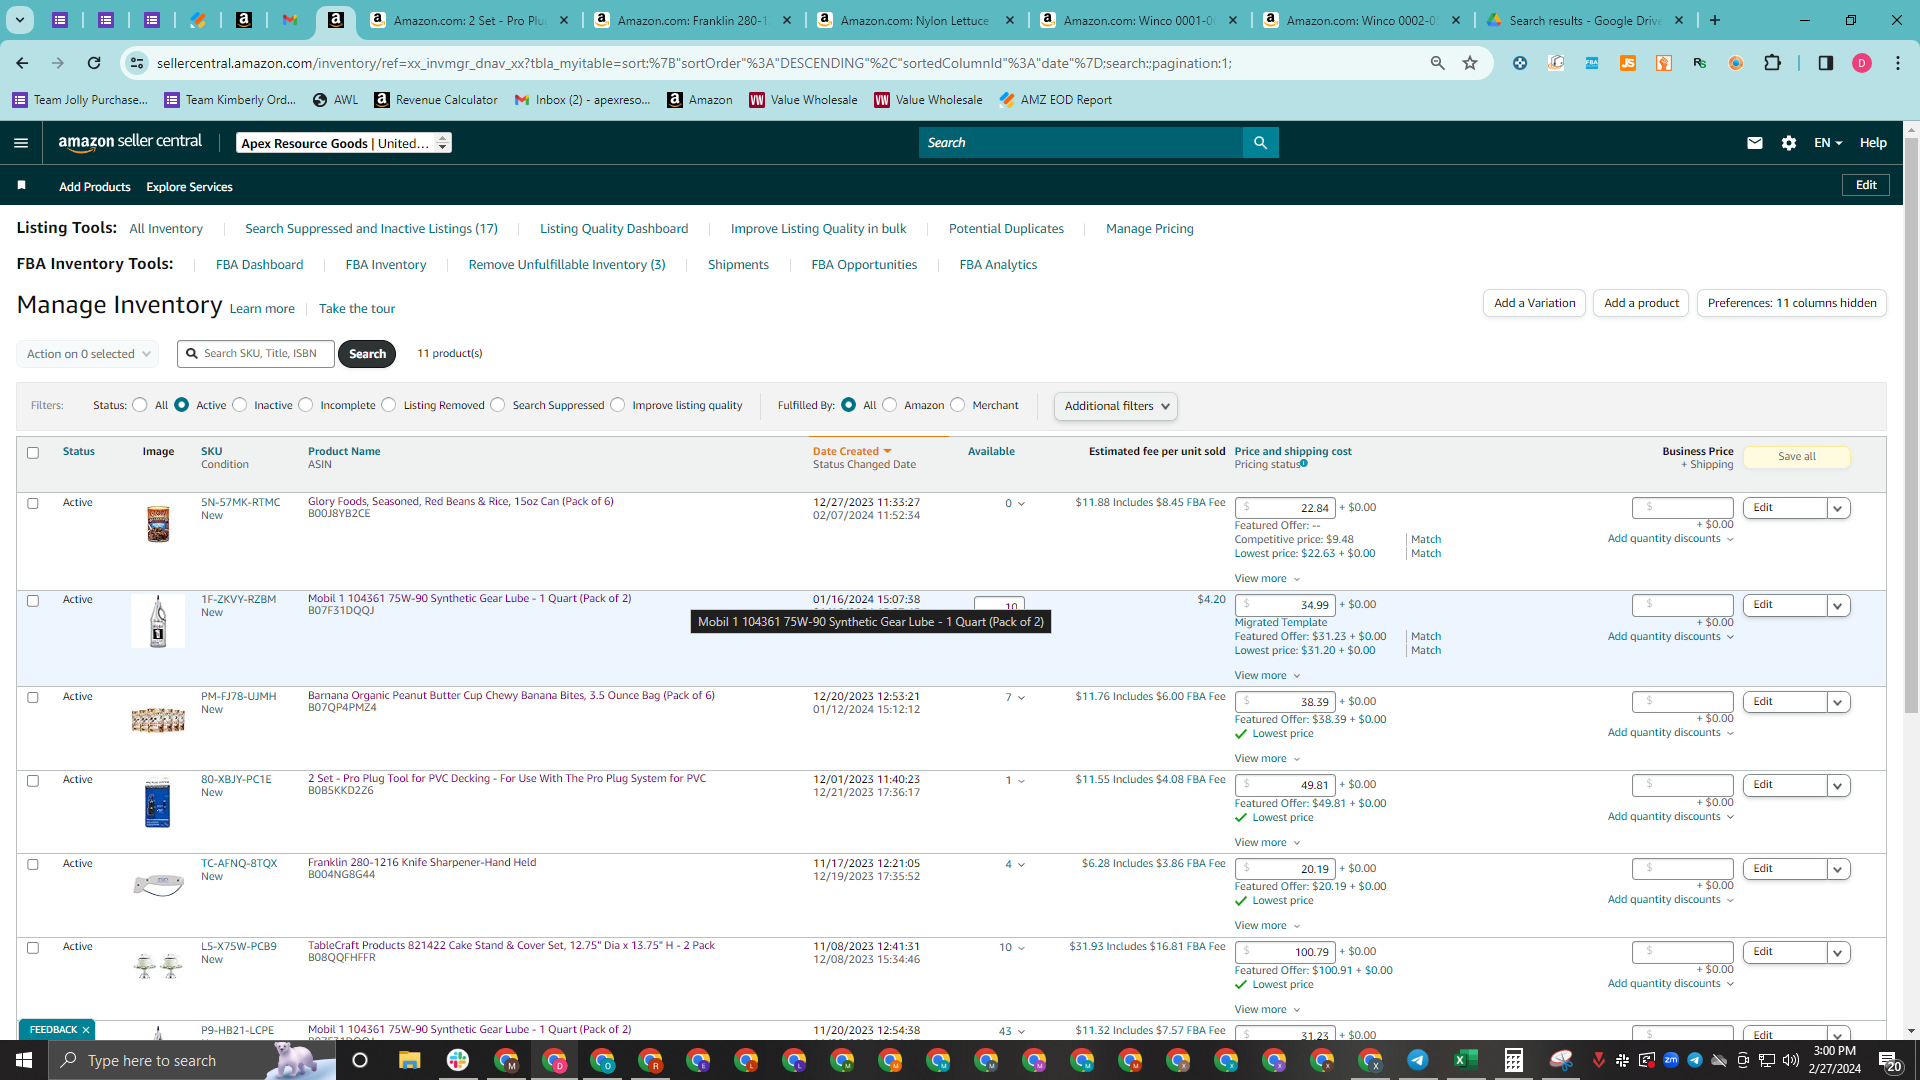The width and height of the screenshot is (1920, 1080).
Task: Choose the All status filter radio
Action: point(140,405)
